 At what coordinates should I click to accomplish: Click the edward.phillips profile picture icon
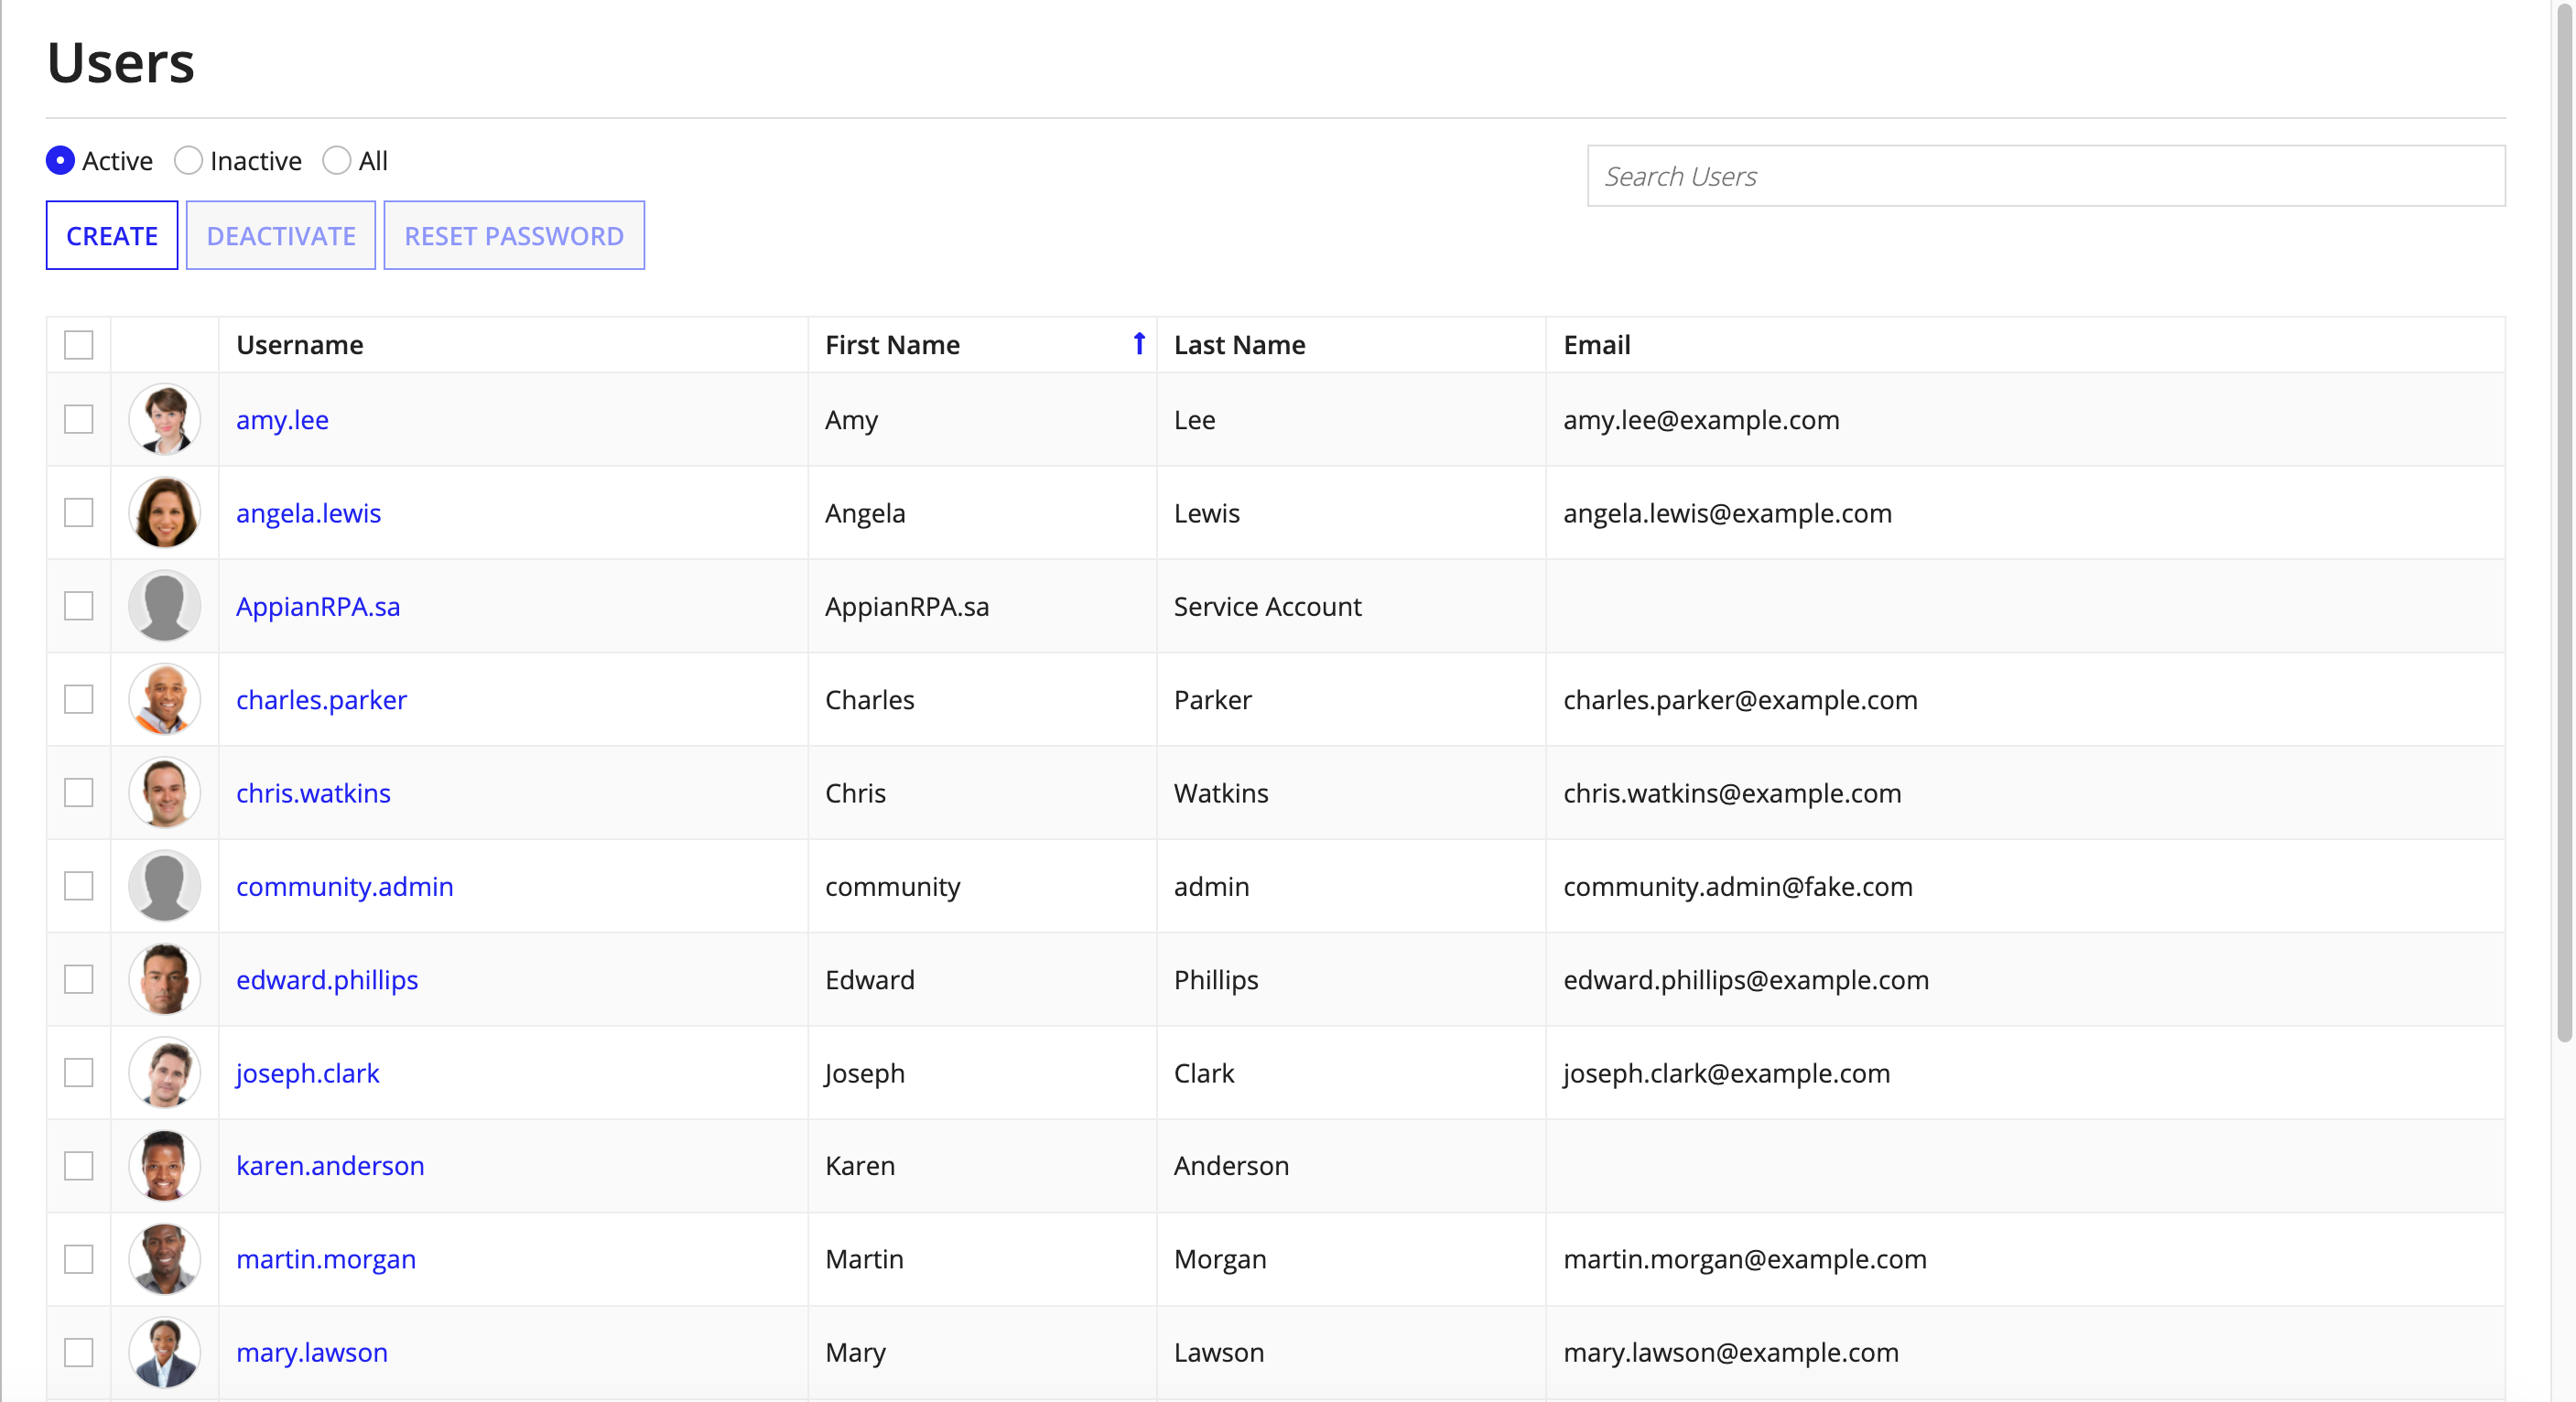coord(166,979)
